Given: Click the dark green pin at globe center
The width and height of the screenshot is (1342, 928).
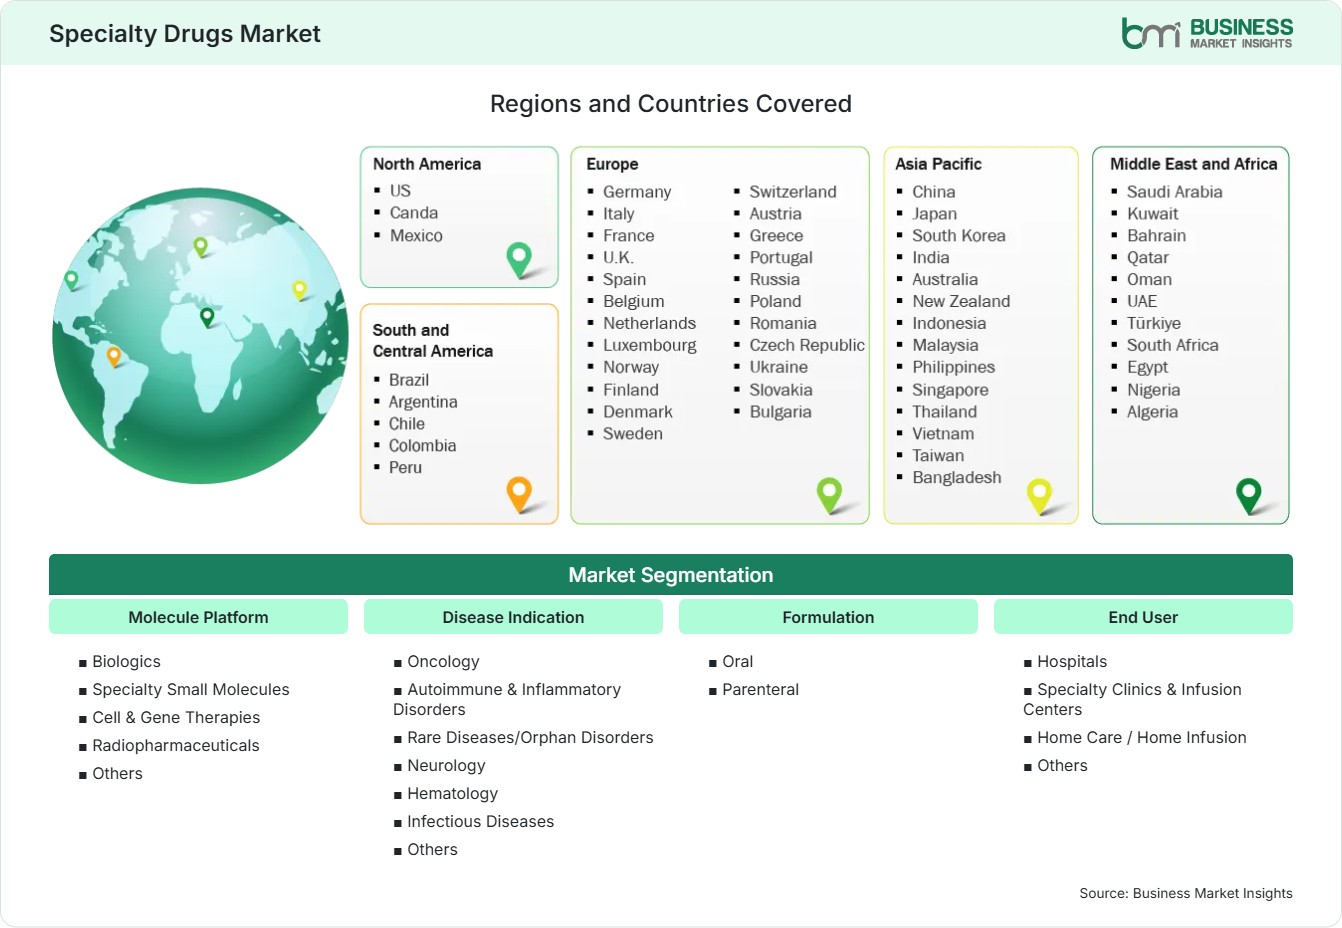Looking at the screenshot, I should click(x=207, y=317).
